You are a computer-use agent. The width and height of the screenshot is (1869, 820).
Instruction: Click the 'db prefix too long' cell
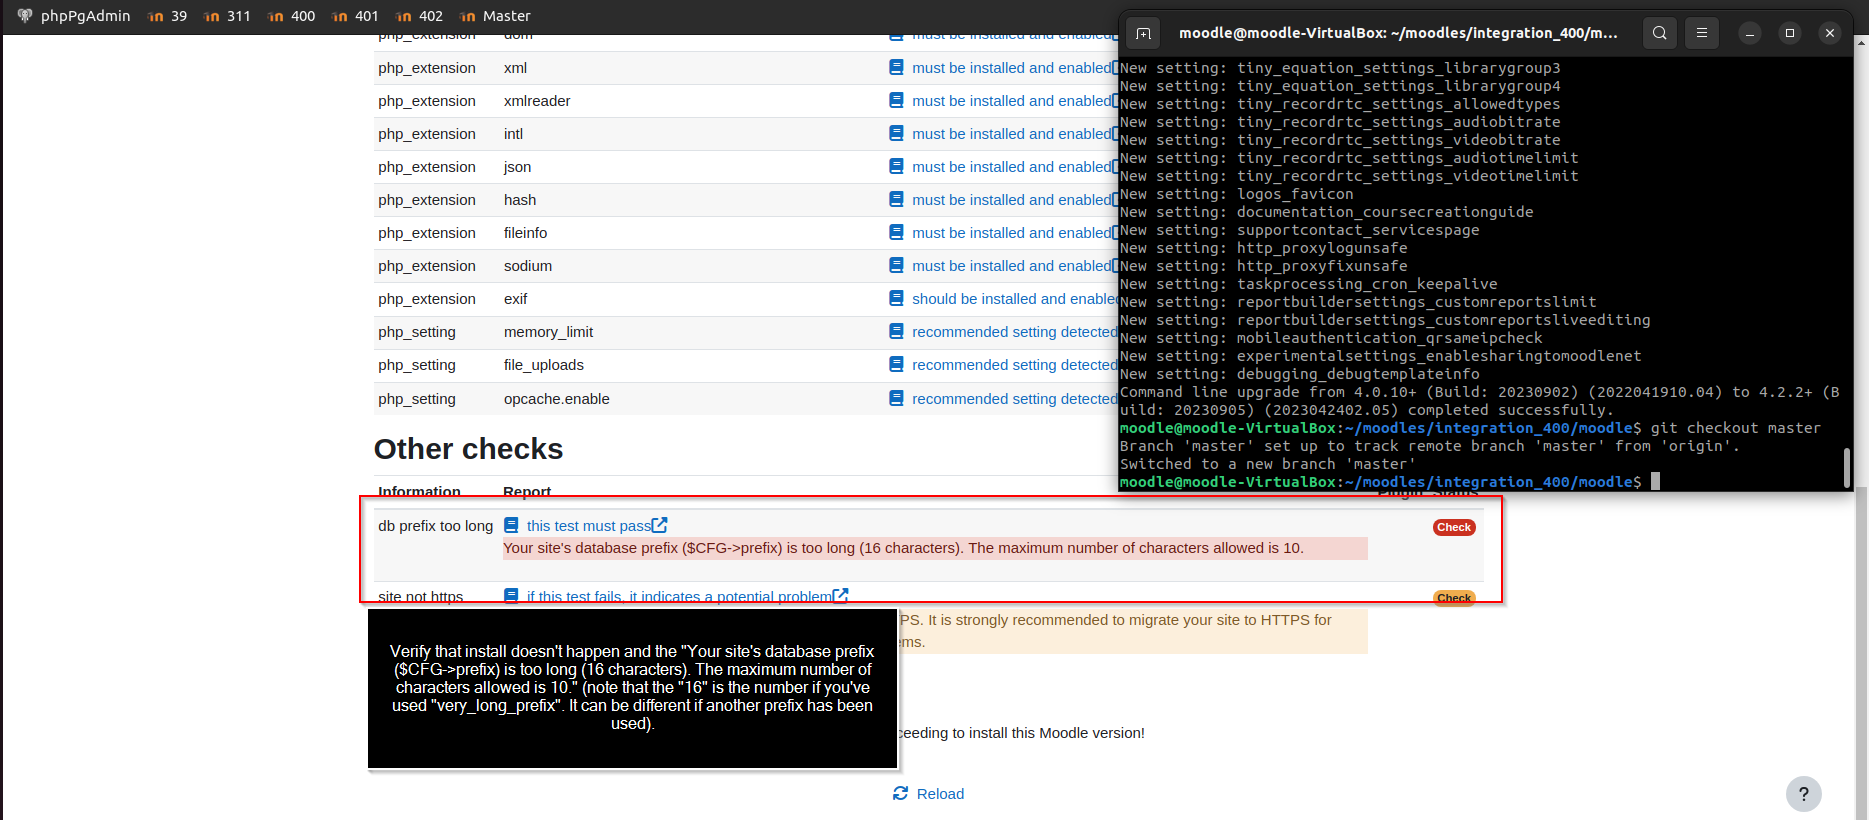coord(436,526)
